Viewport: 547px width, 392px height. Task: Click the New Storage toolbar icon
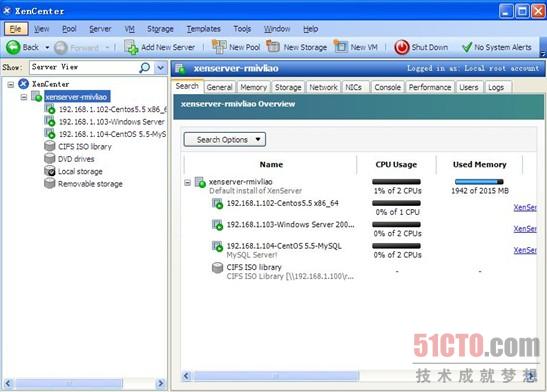point(273,46)
